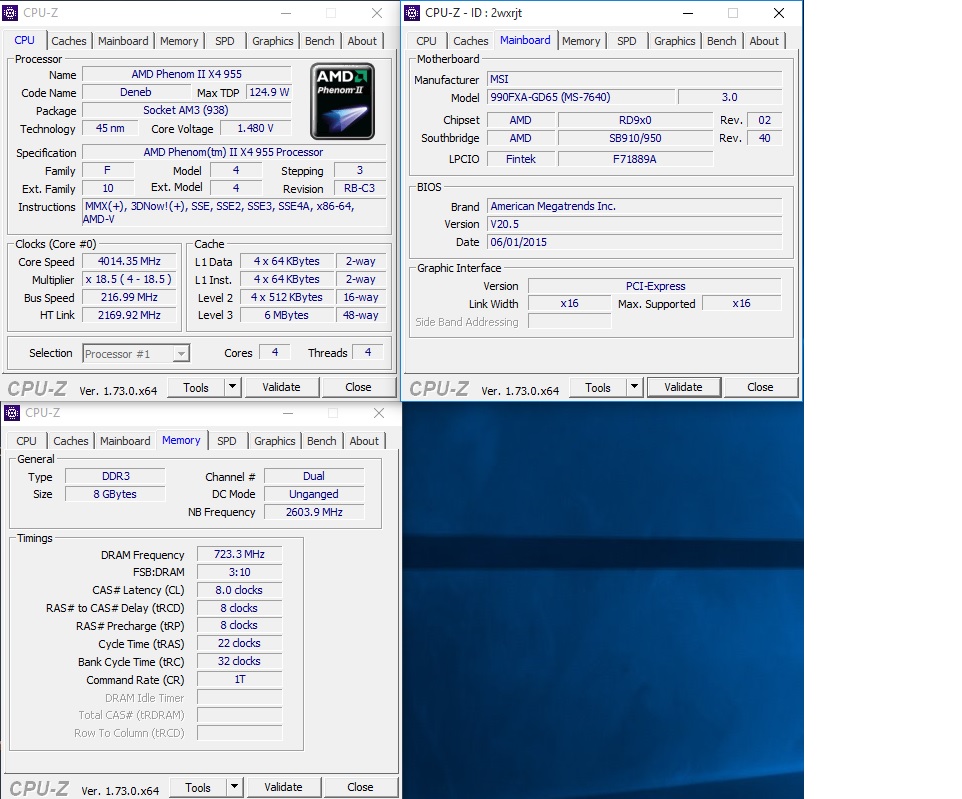The image size is (962, 799).
Task: Click the Command Rate value 1T
Action: click(x=239, y=680)
